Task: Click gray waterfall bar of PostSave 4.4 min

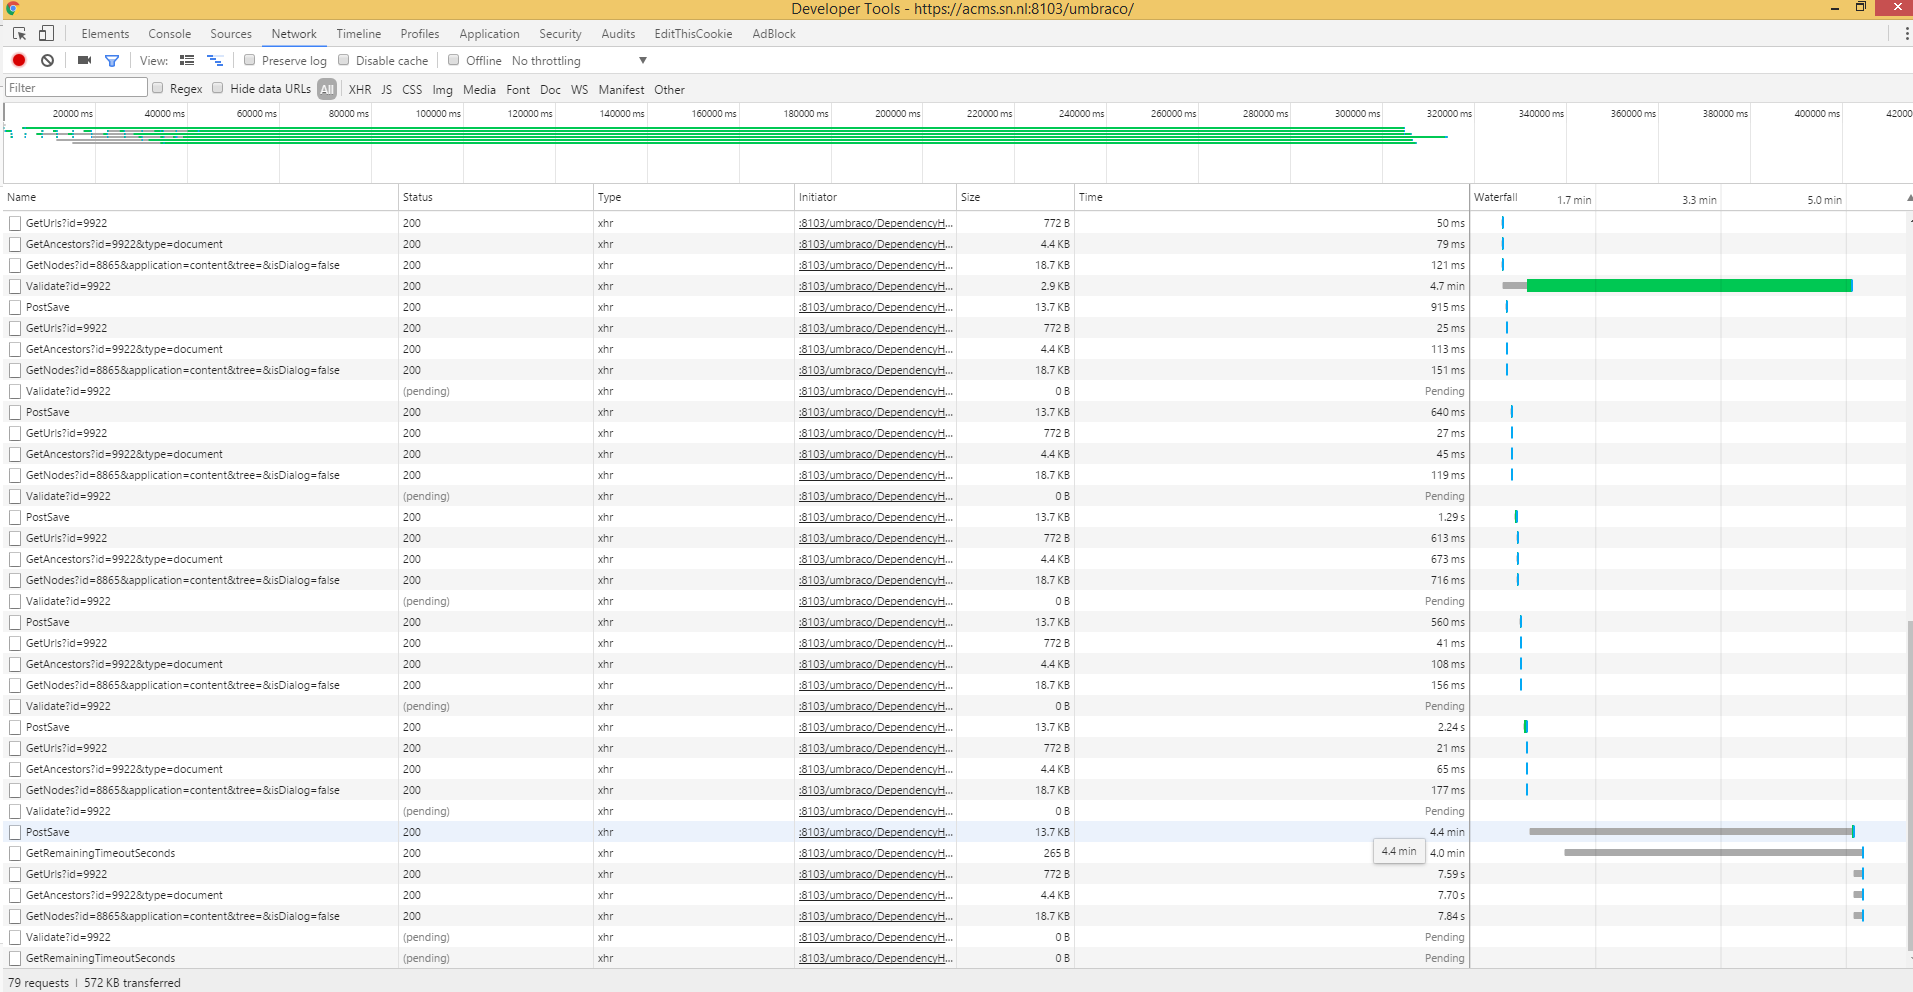Action: pyautogui.click(x=1690, y=832)
